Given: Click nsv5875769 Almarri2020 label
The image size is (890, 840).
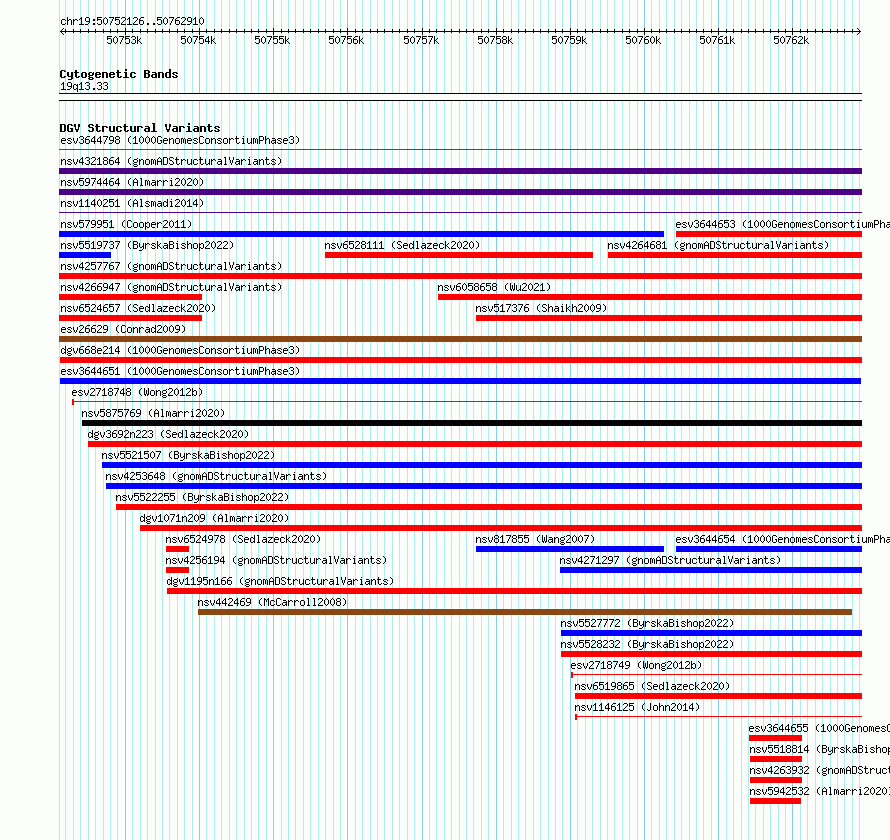Looking at the screenshot, I should pos(153,413).
